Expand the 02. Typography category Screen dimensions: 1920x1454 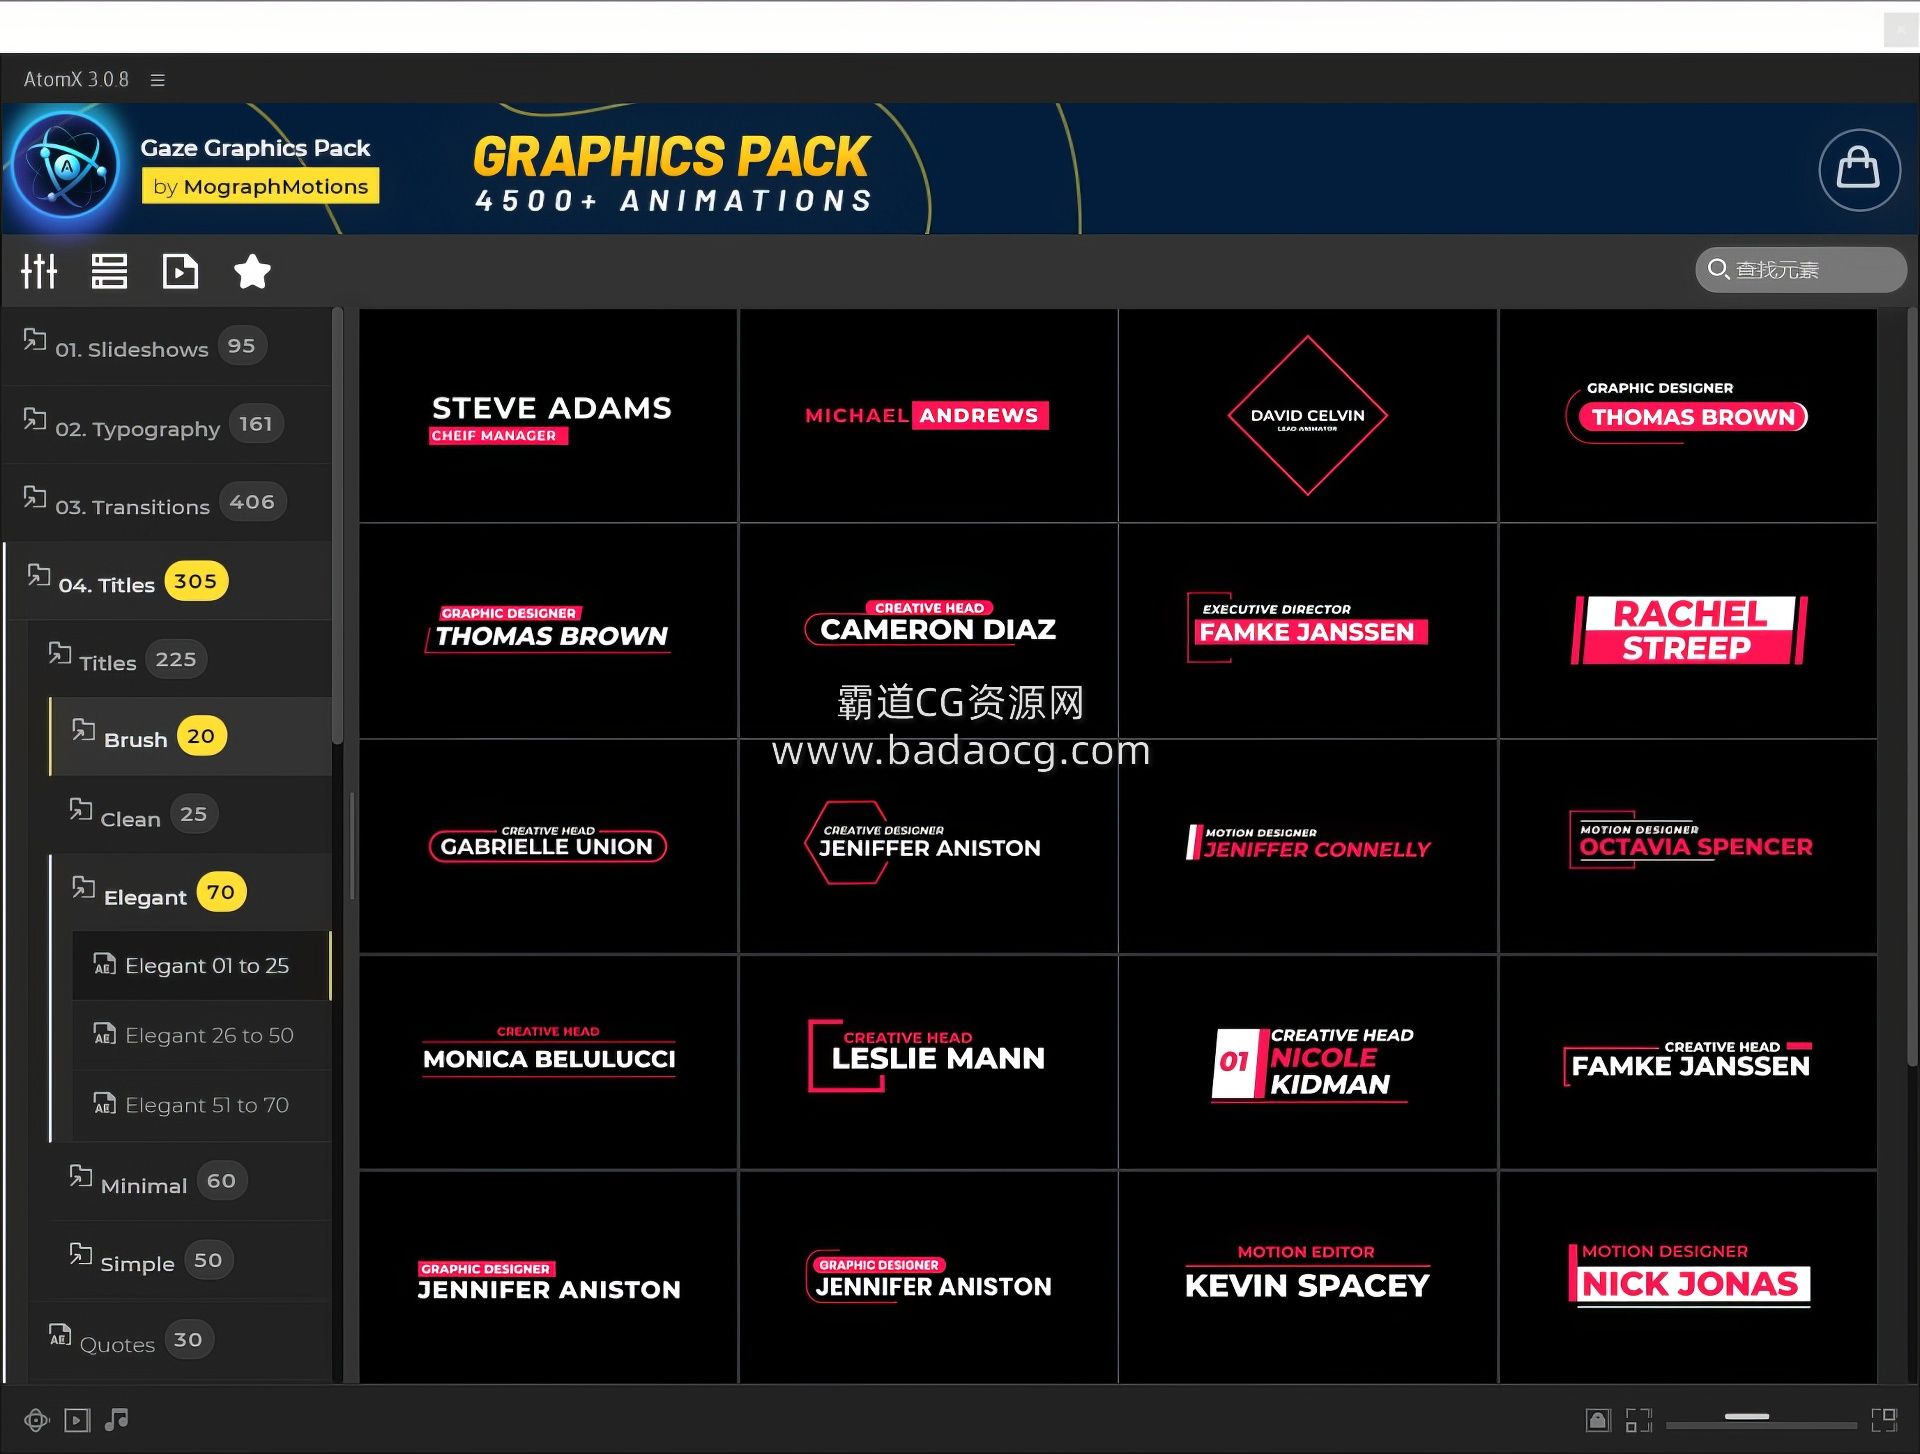(167, 425)
